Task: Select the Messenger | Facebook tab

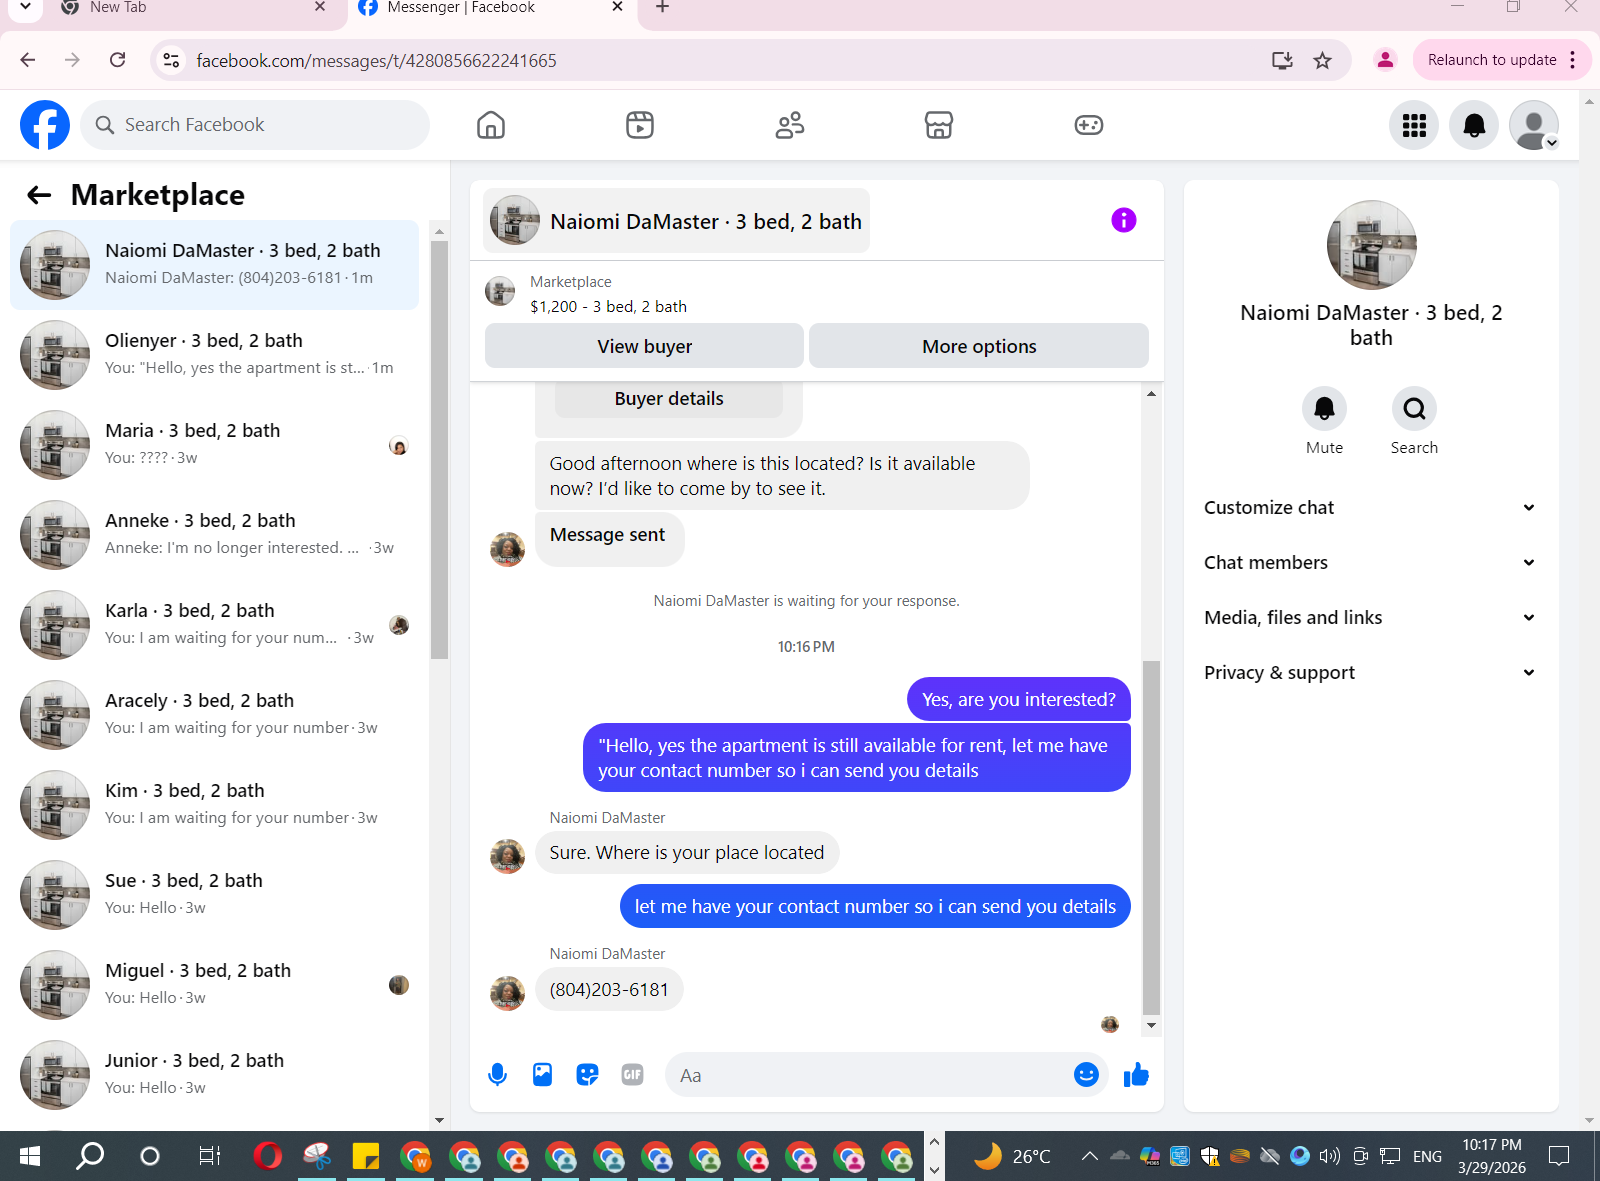Action: pyautogui.click(x=490, y=8)
